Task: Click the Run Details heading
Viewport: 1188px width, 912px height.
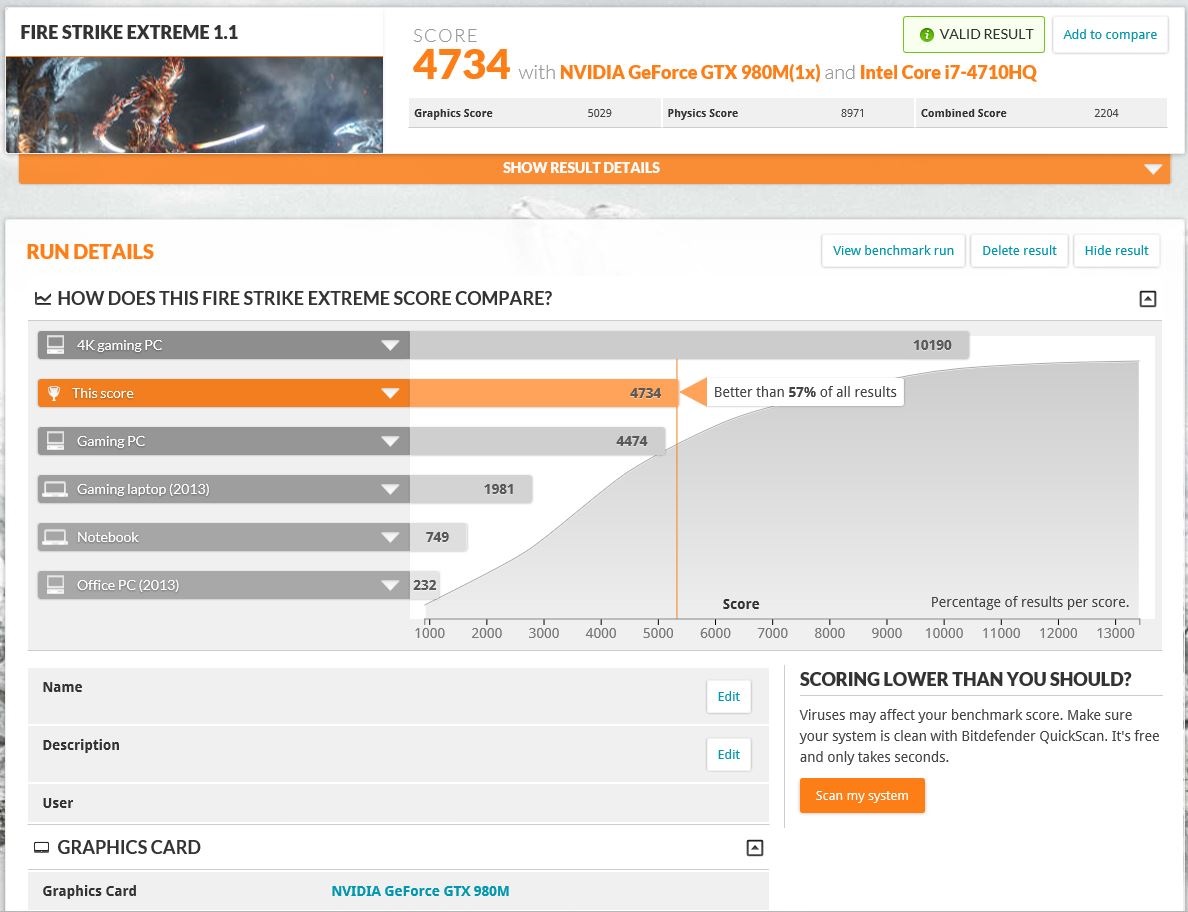Action: pyautogui.click(x=90, y=252)
